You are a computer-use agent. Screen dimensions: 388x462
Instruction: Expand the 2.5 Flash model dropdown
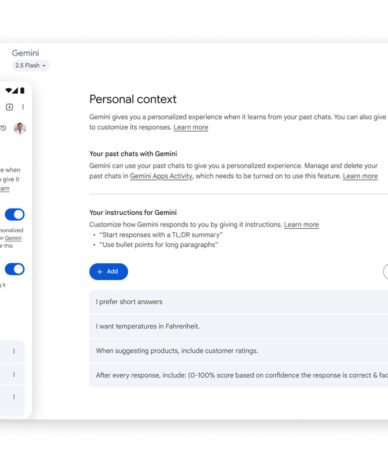point(30,65)
